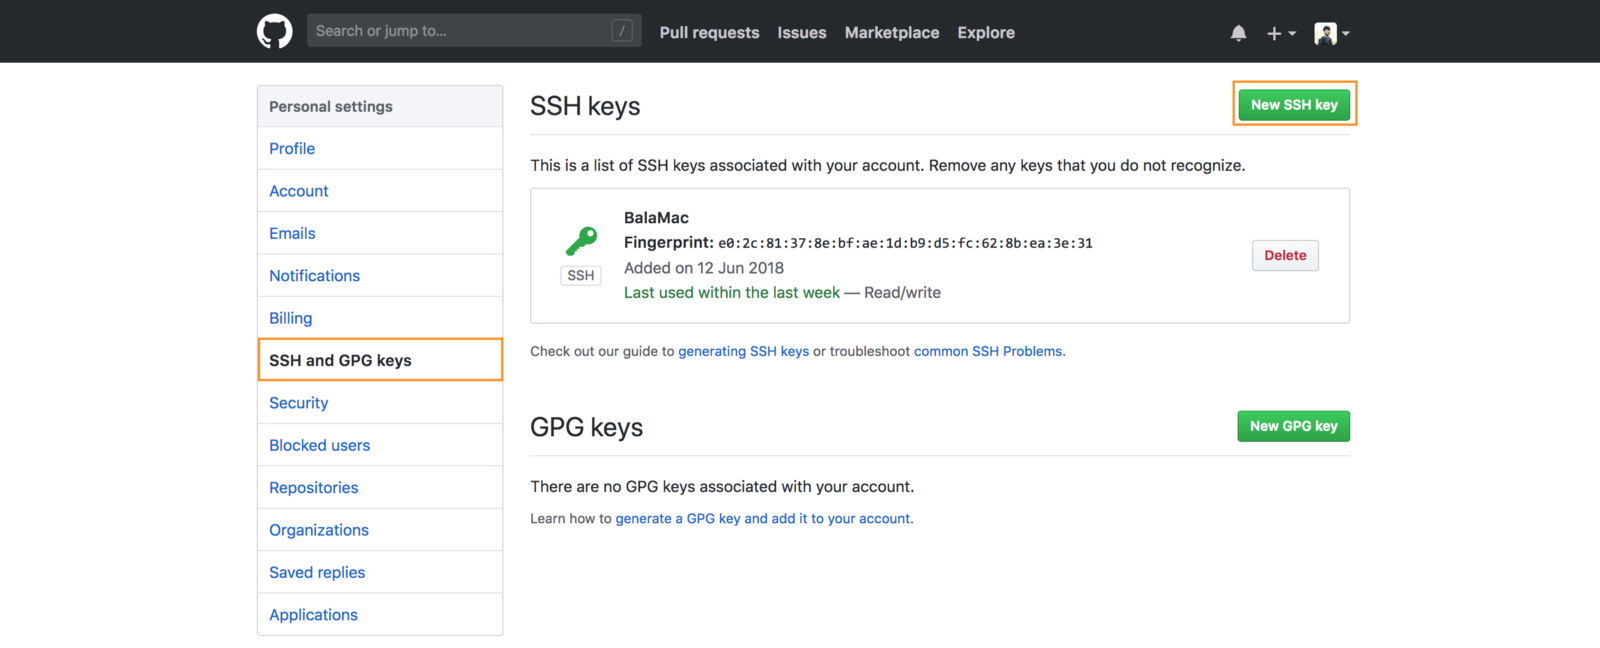Click the GitHub Octocat logo

tap(274, 32)
